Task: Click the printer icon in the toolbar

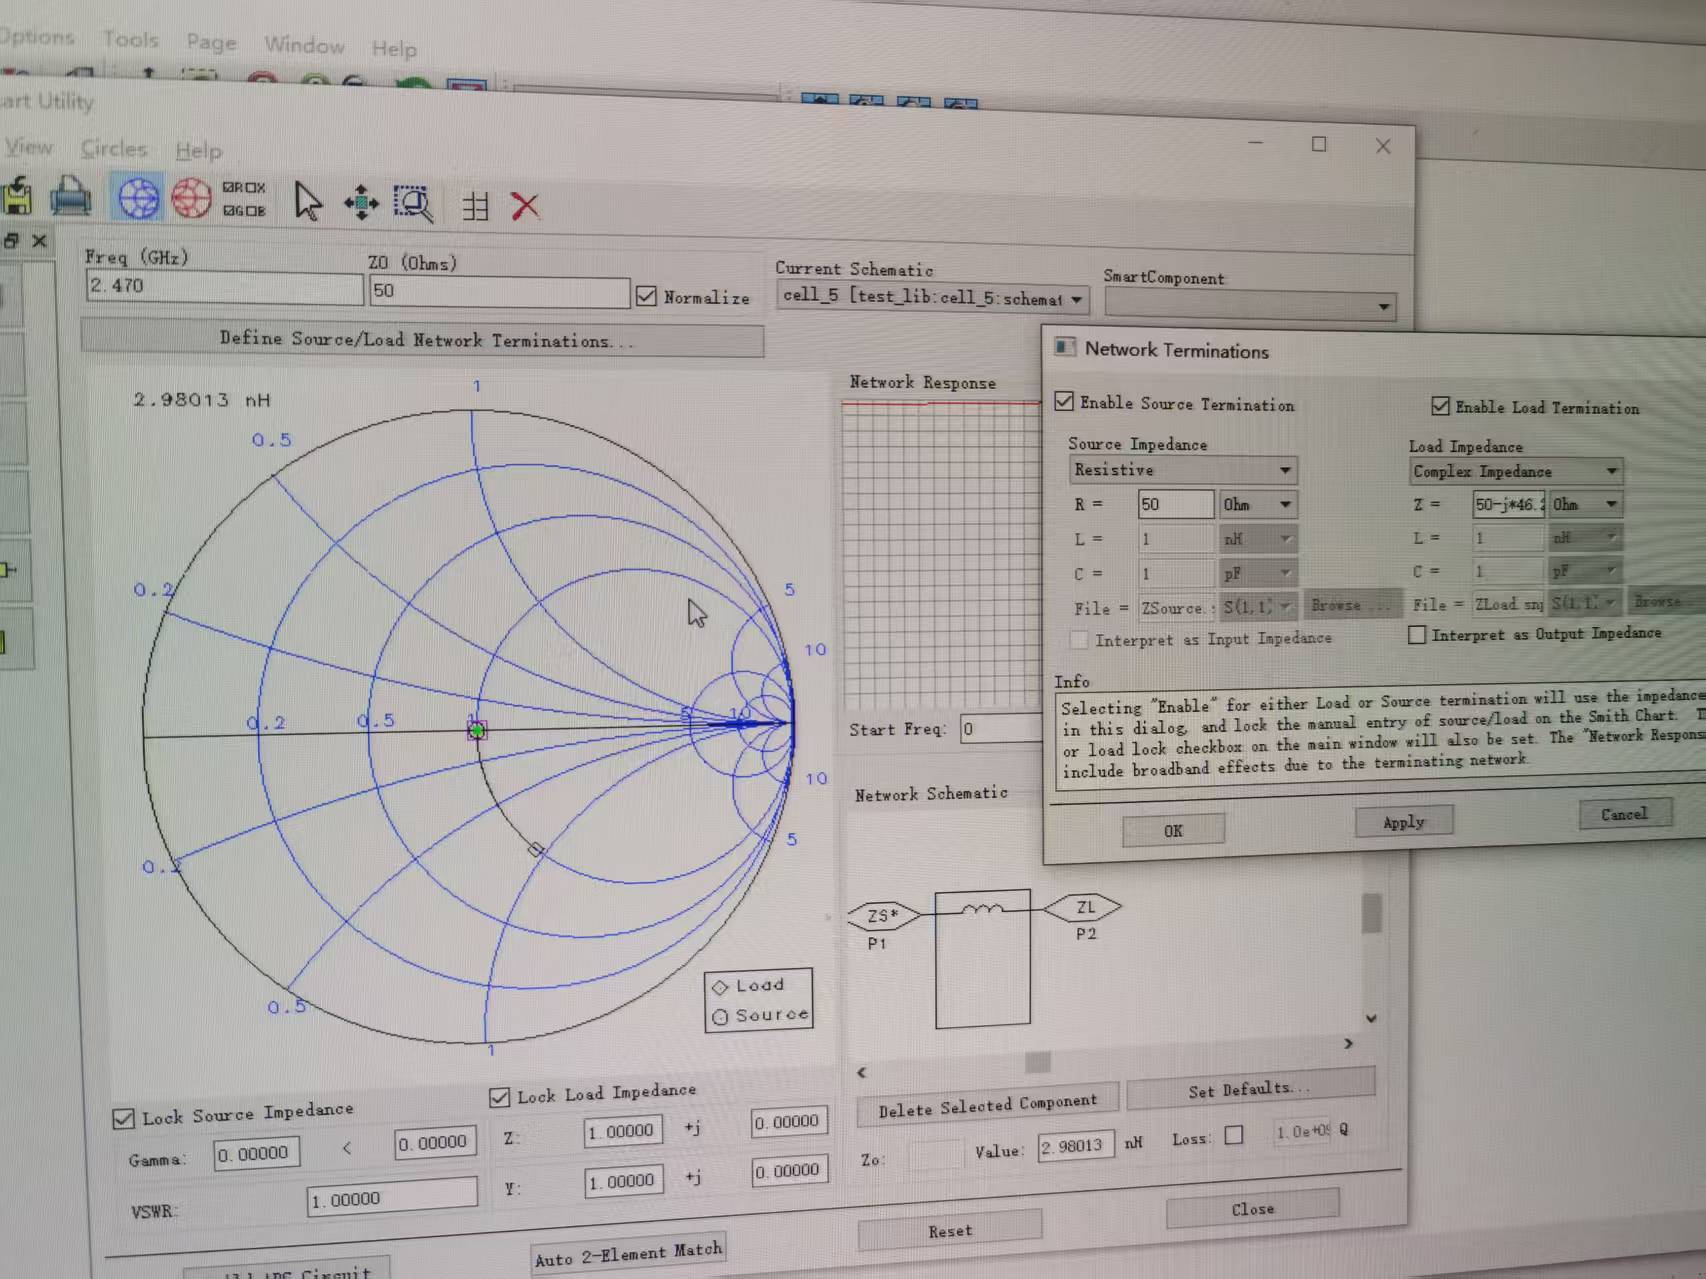Action: click(70, 196)
